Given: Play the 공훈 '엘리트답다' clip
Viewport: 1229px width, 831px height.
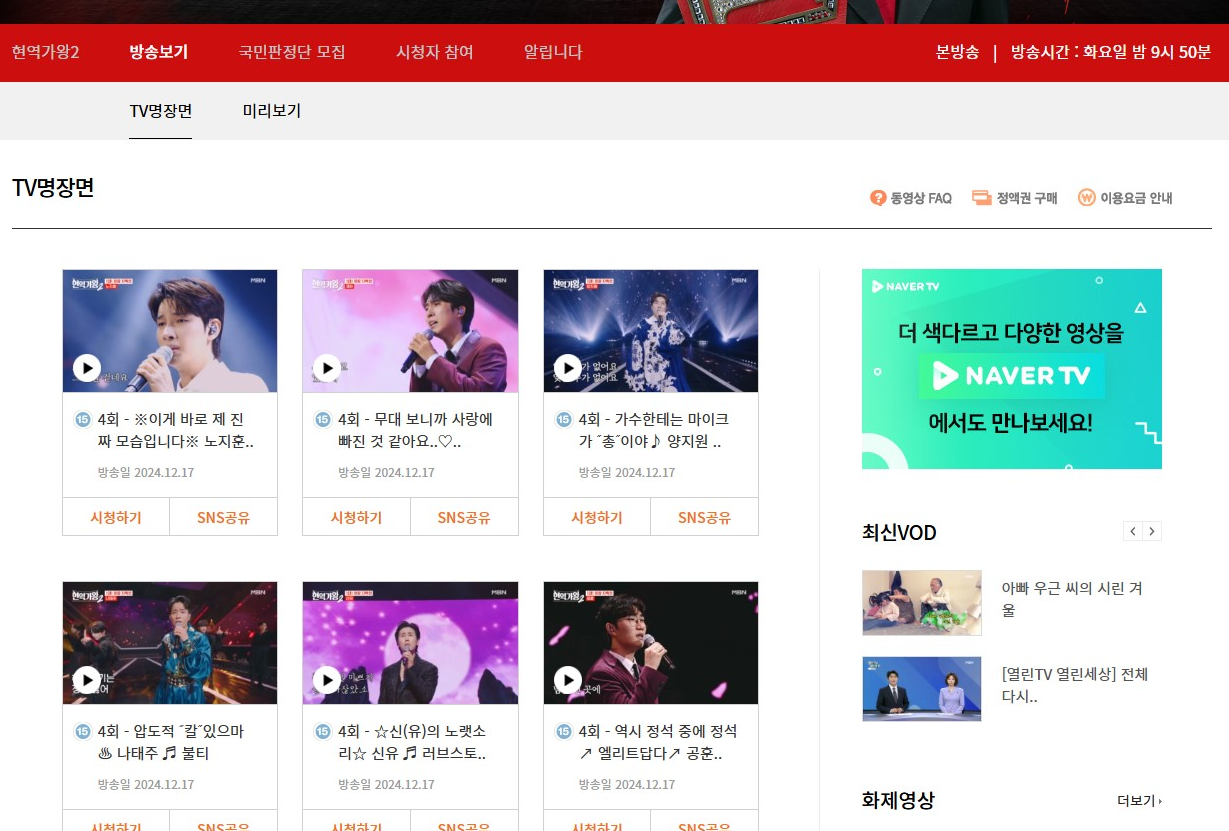Looking at the screenshot, I should pyautogui.click(x=567, y=680).
